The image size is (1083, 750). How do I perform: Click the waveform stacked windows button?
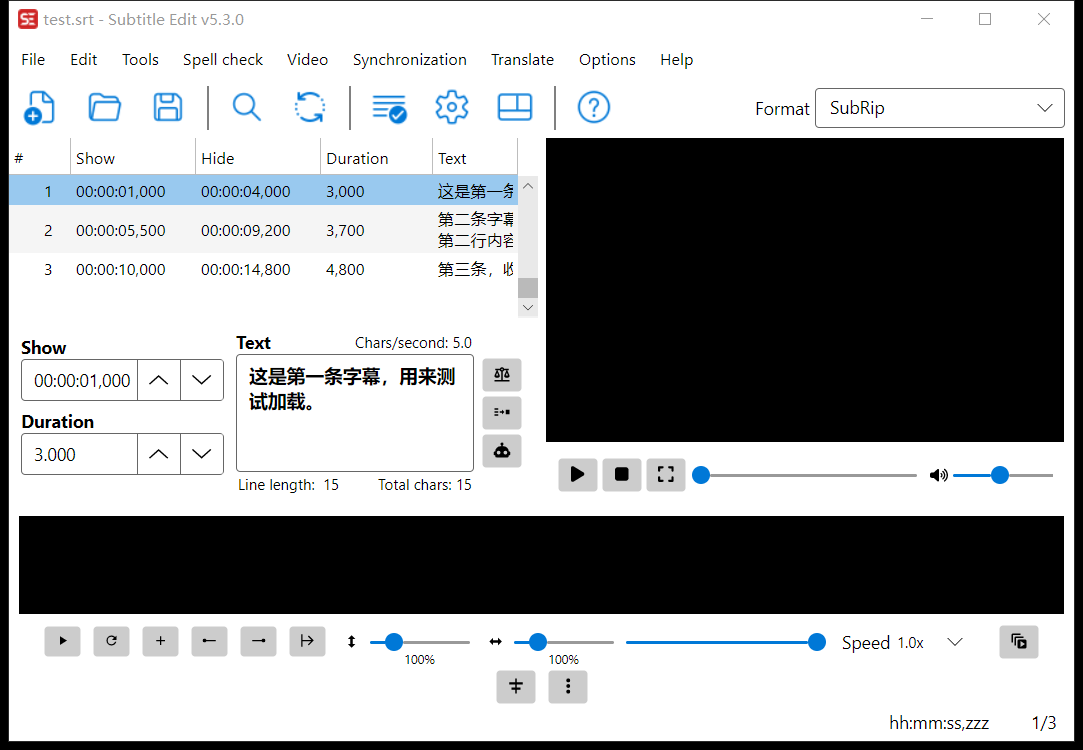[1019, 642]
